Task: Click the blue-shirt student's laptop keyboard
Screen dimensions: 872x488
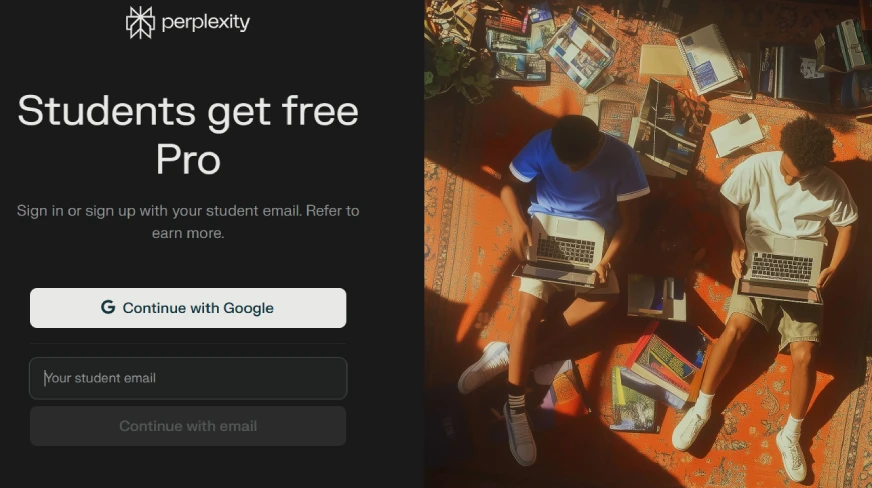Action: (566, 248)
